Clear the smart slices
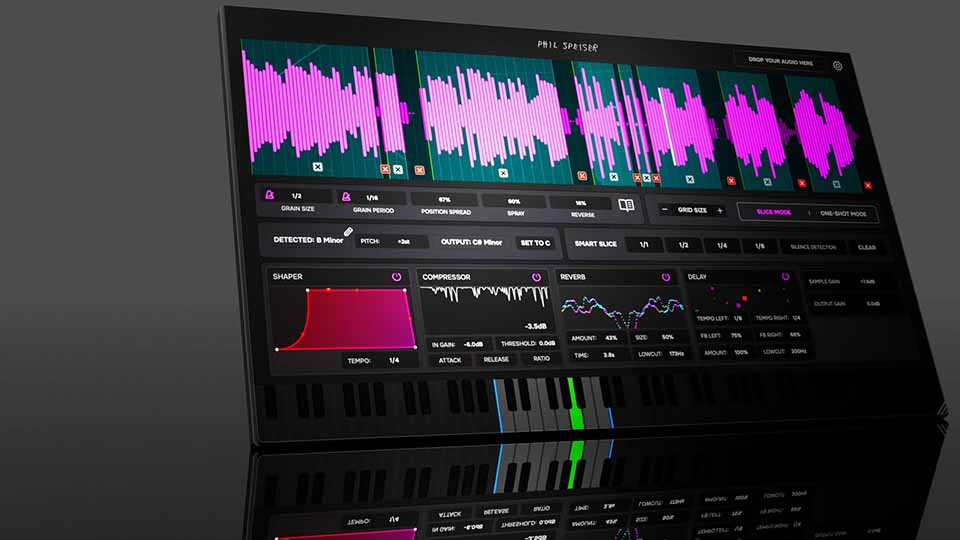960x540 pixels. click(x=865, y=247)
